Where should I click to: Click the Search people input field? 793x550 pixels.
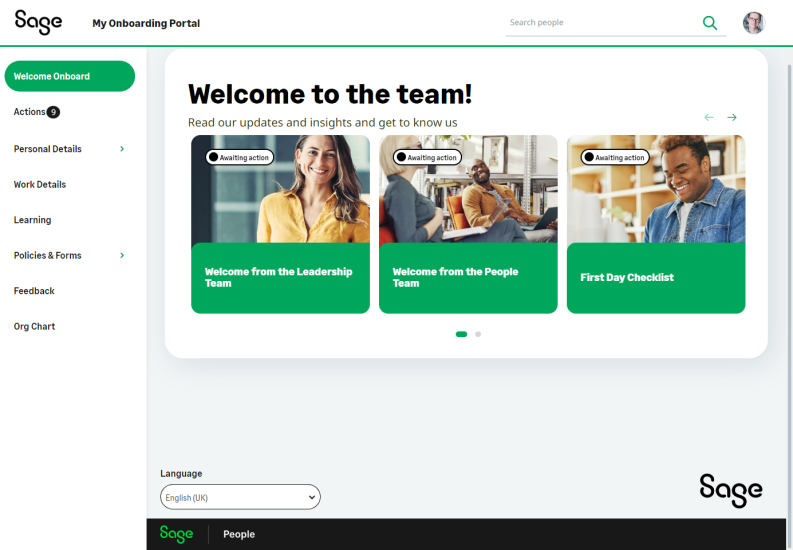[600, 23]
